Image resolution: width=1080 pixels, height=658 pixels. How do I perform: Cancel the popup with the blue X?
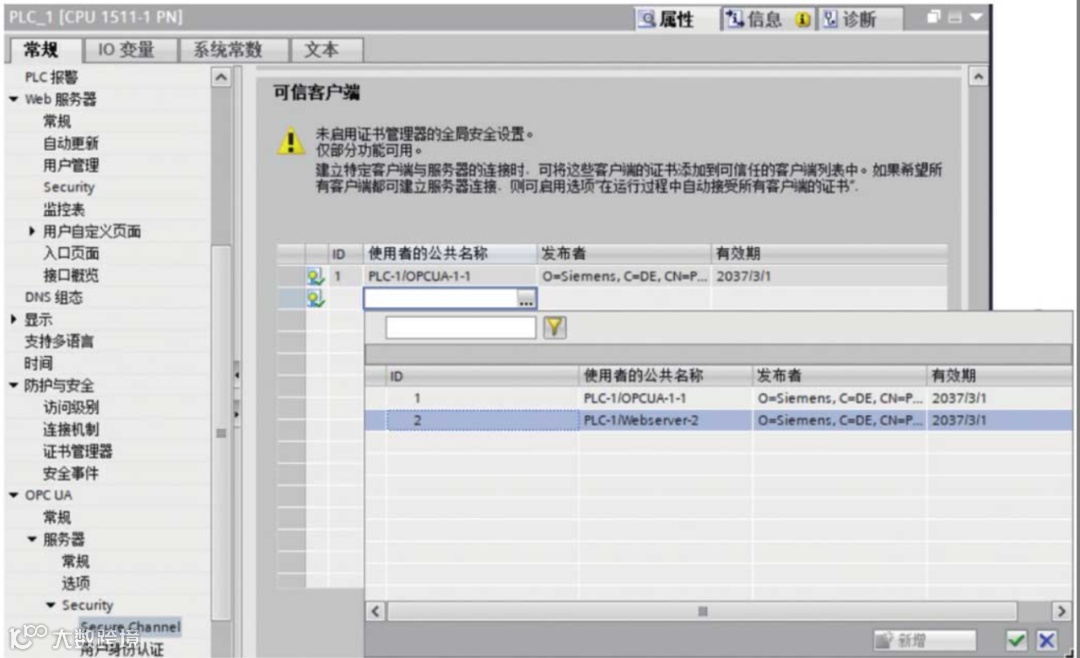click(1046, 640)
